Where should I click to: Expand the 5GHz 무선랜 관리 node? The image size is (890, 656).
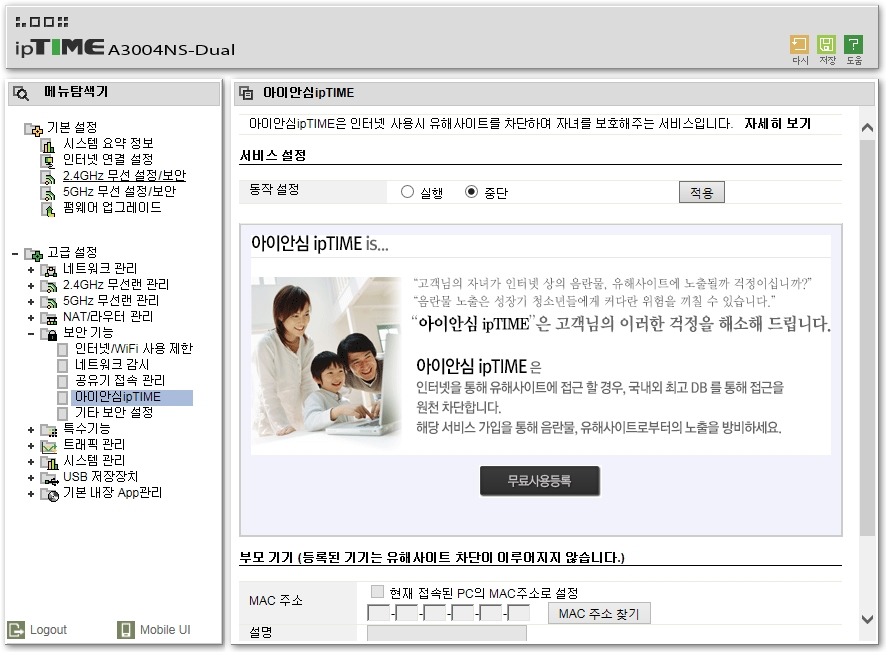click(31, 302)
